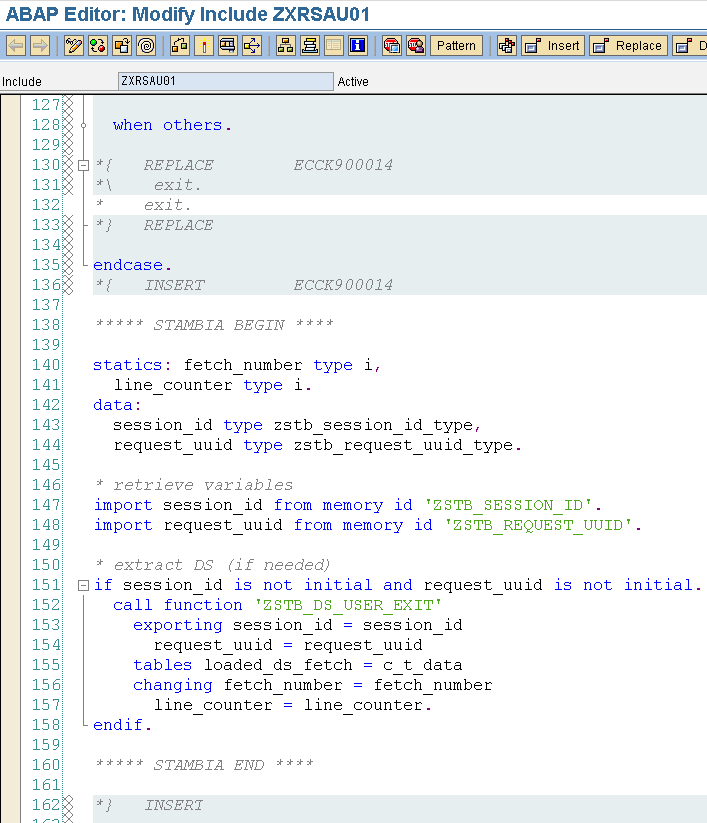Screen dimensions: 707x823
Task: Open the Where-Used List icon
Action: (x=252, y=46)
